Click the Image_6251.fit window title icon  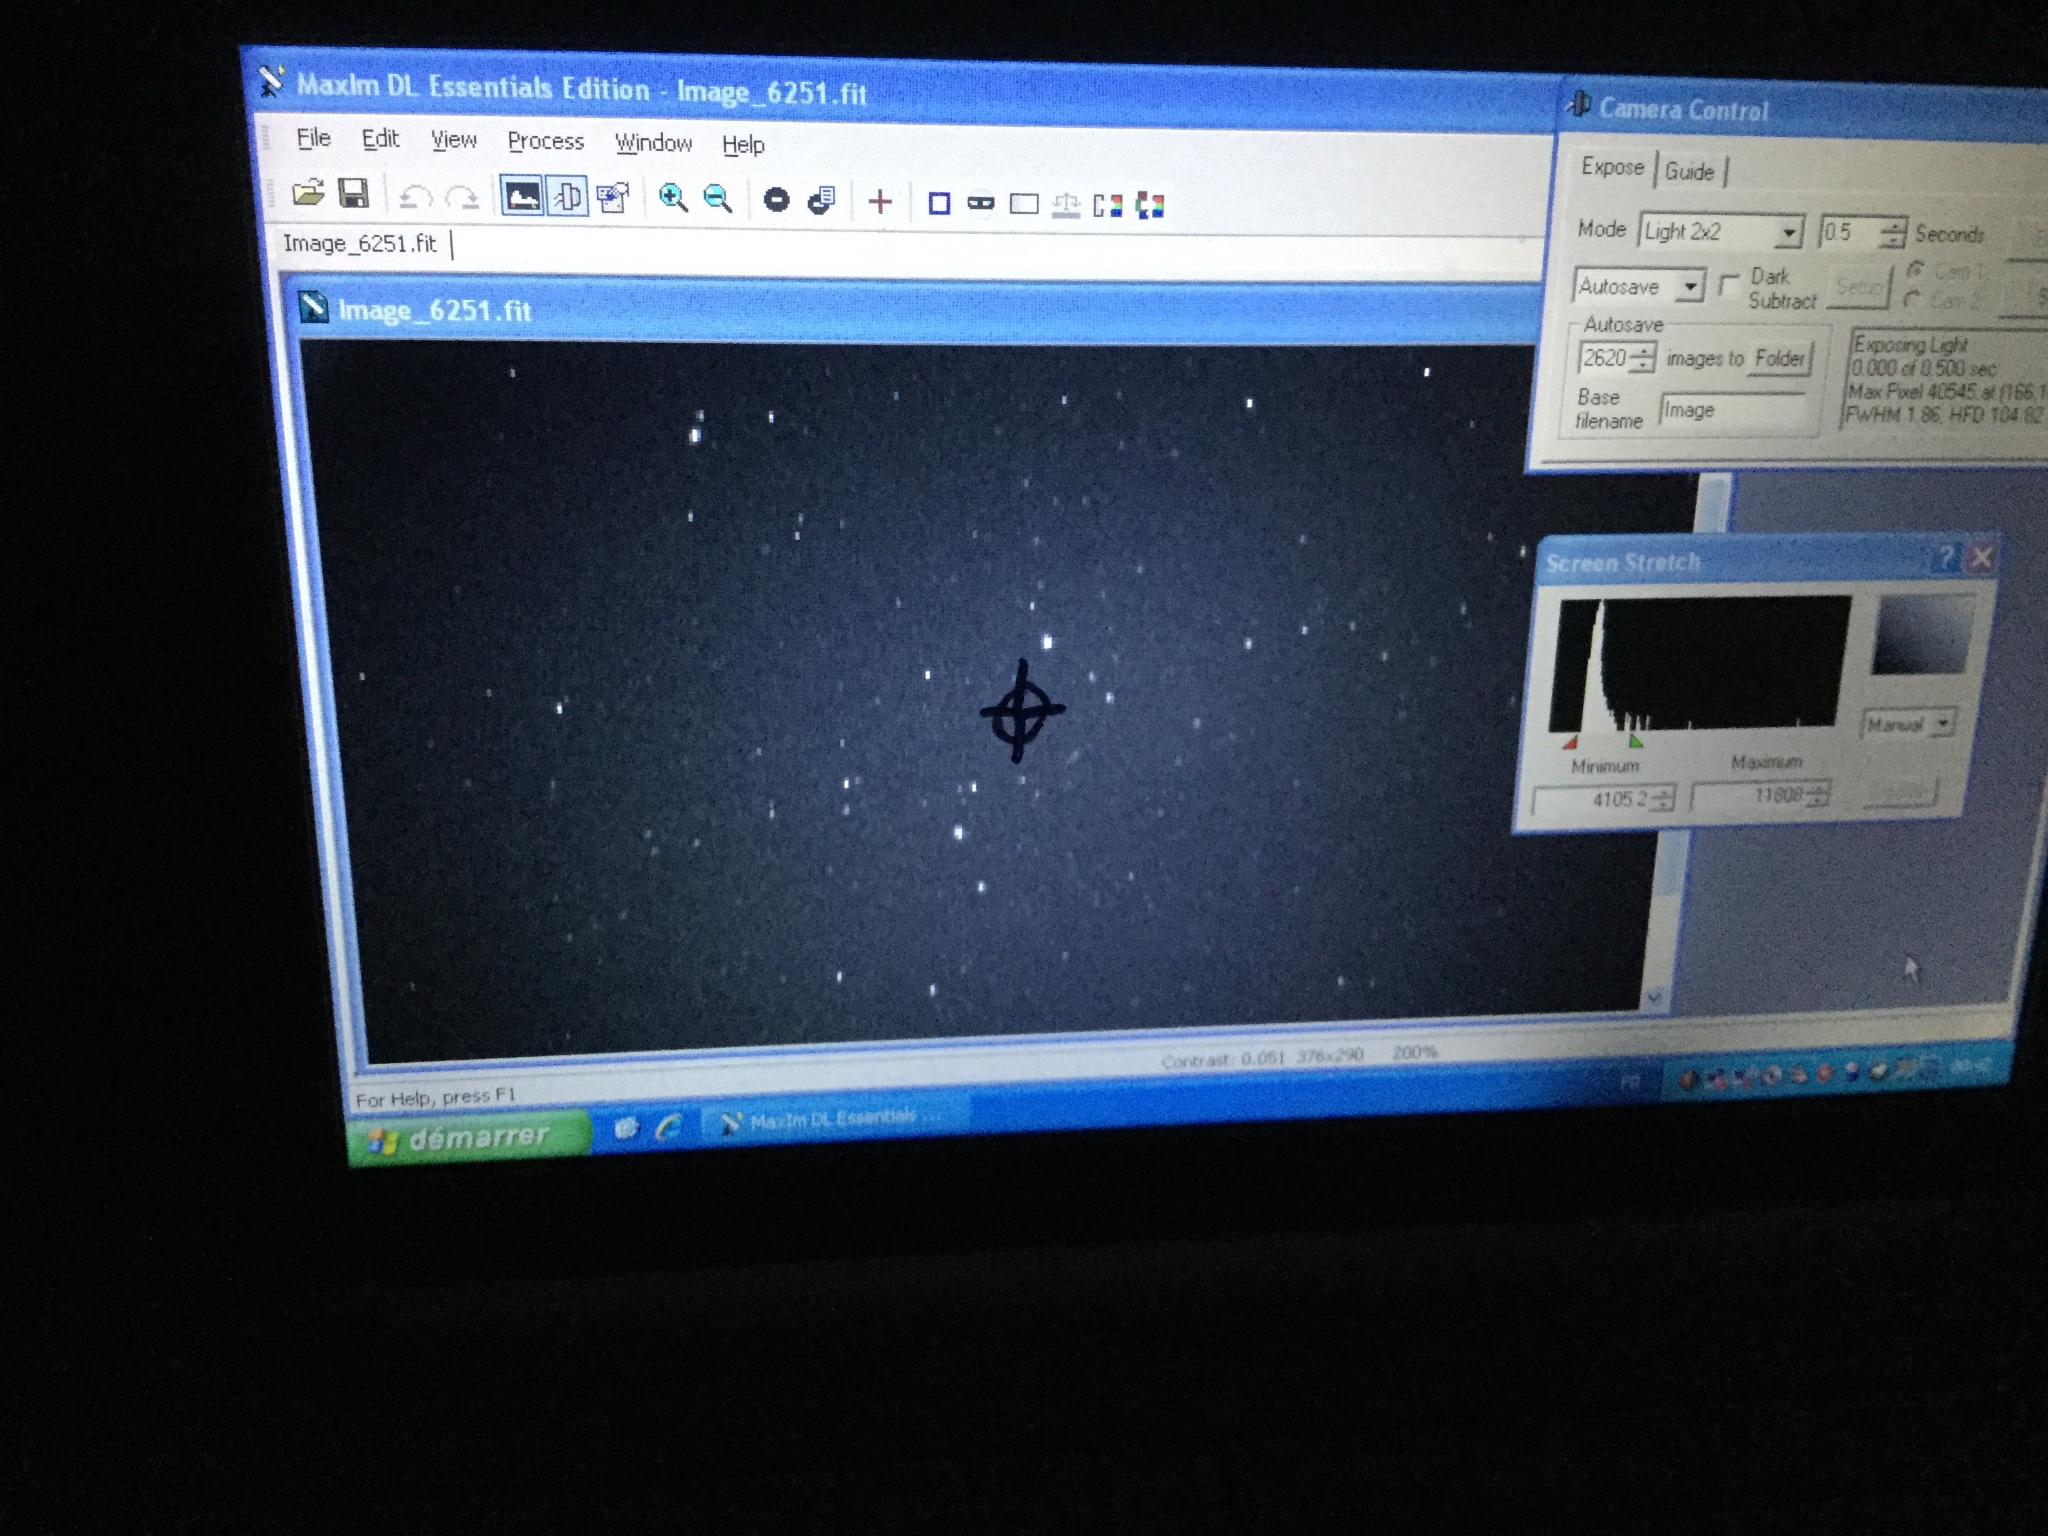tap(314, 307)
